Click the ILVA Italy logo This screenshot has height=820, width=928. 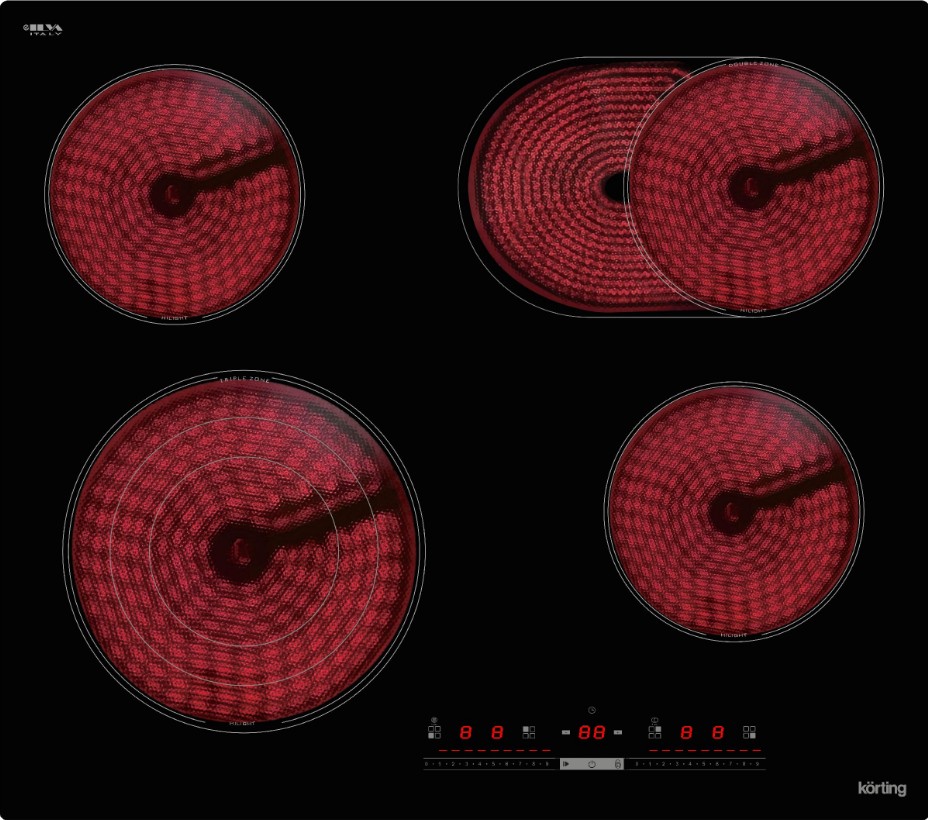pos(43,29)
